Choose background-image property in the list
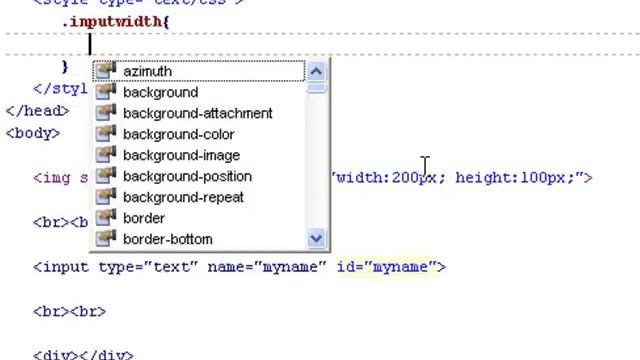The width and height of the screenshot is (640, 360). click(x=199, y=155)
